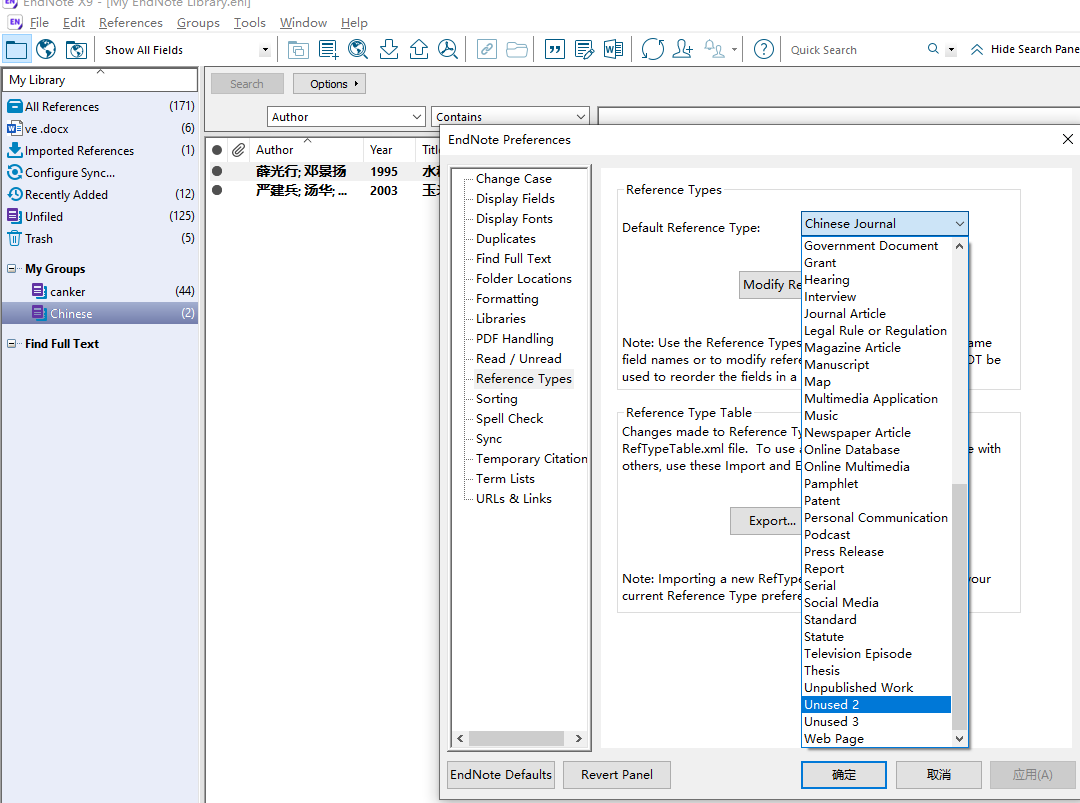Image resolution: width=1080 pixels, height=803 pixels.
Task: Open the Help question-mark icon
Action: (763, 50)
